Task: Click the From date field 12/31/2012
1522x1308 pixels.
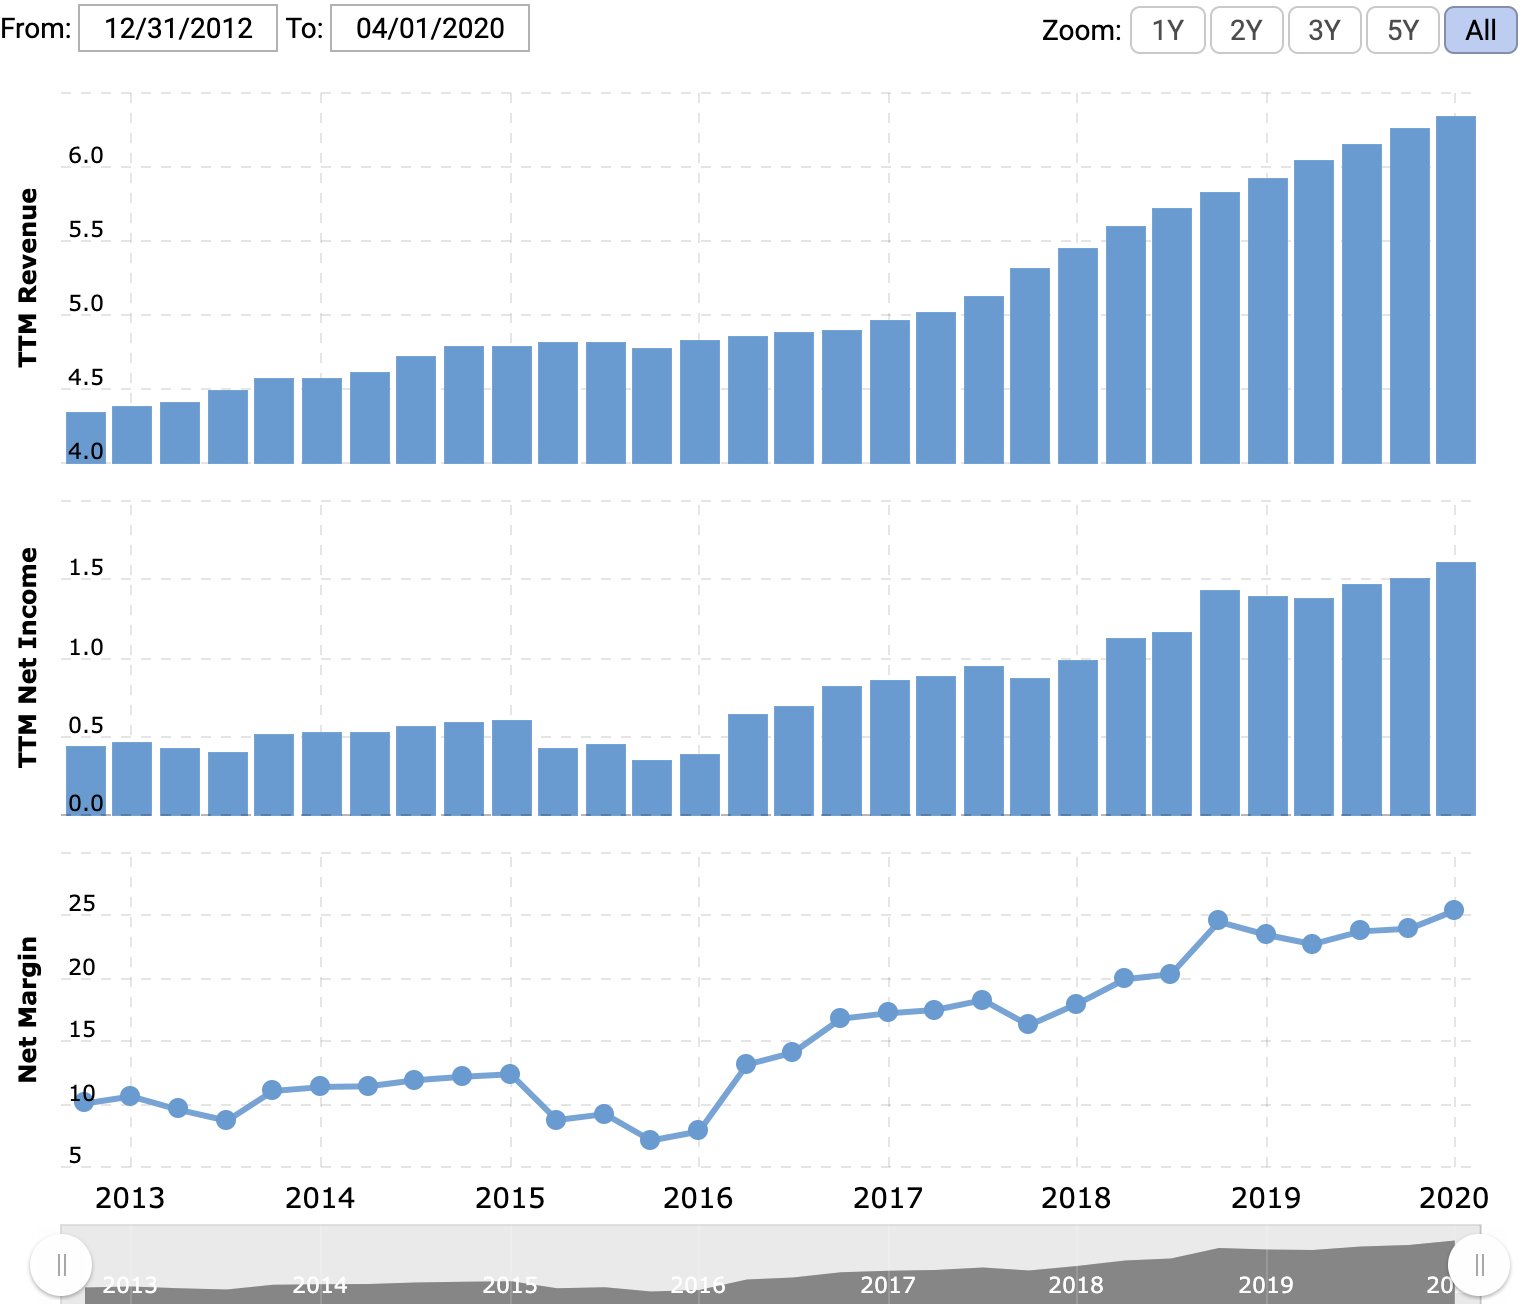Action: [178, 28]
